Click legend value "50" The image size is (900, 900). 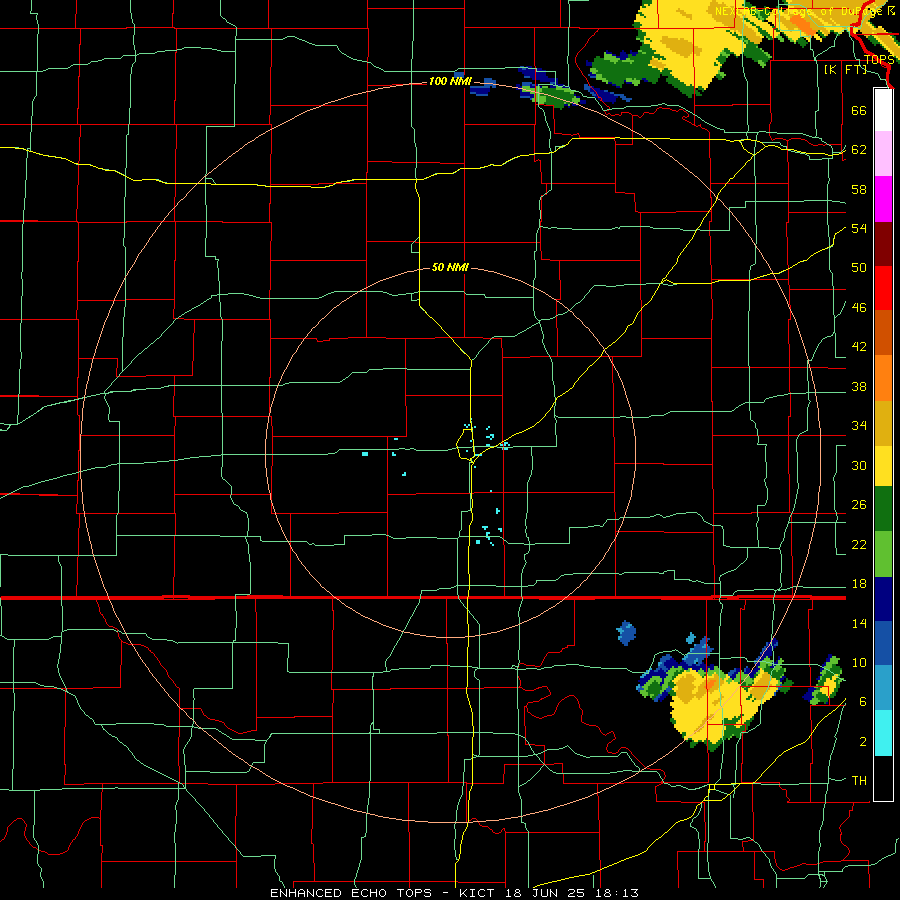point(859,268)
